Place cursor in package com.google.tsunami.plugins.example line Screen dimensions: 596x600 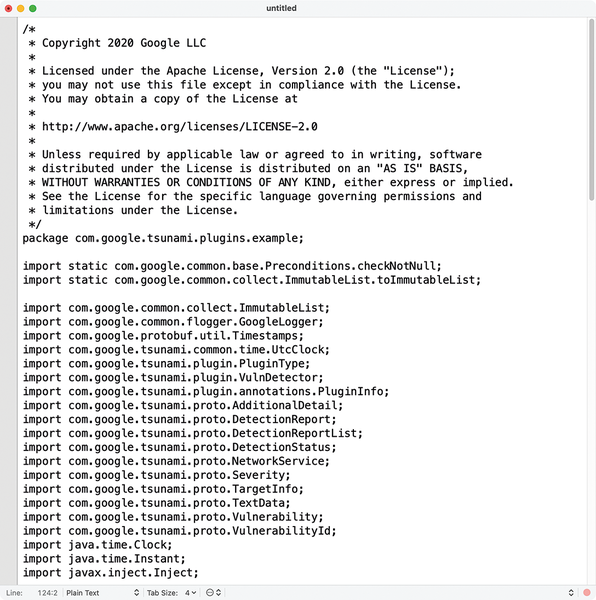pyautogui.click(x=163, y=238)
